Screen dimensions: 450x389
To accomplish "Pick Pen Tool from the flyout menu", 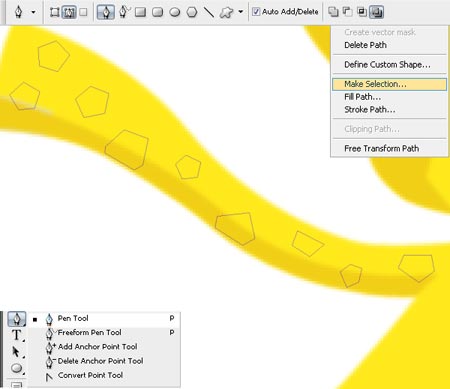I will 104,319.
